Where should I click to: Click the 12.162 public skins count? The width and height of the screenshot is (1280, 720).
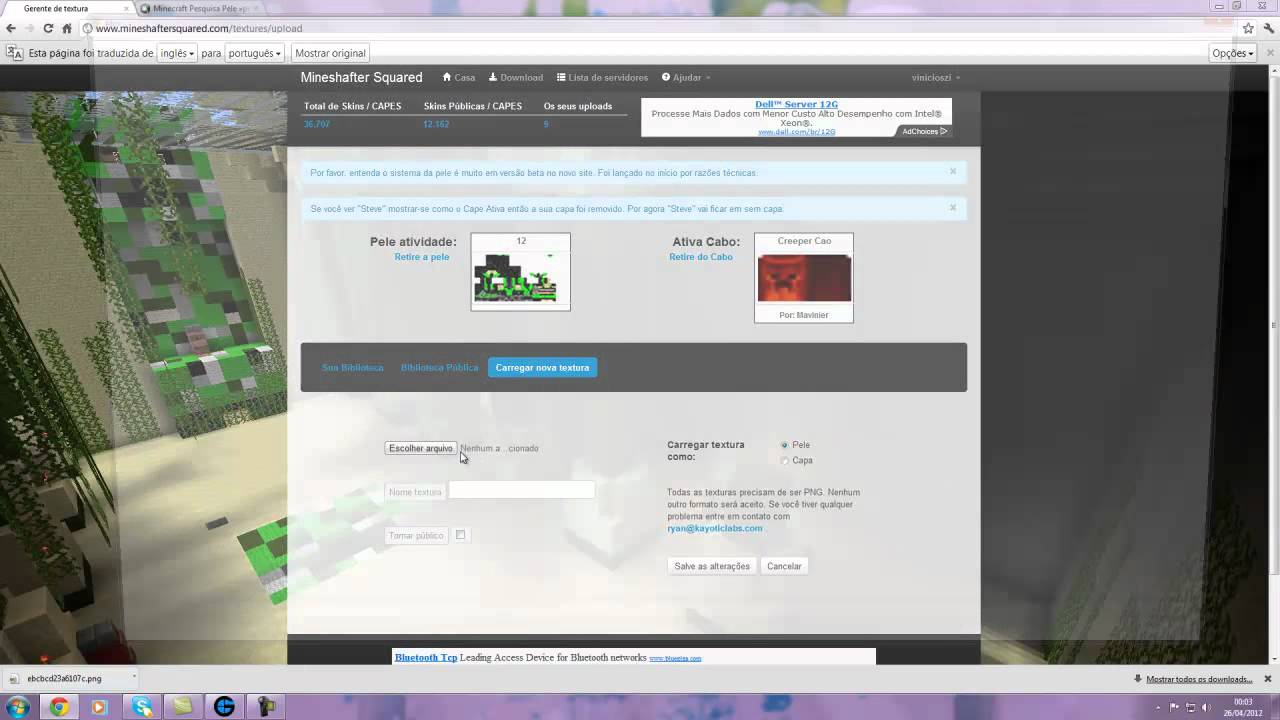(436, 124)
